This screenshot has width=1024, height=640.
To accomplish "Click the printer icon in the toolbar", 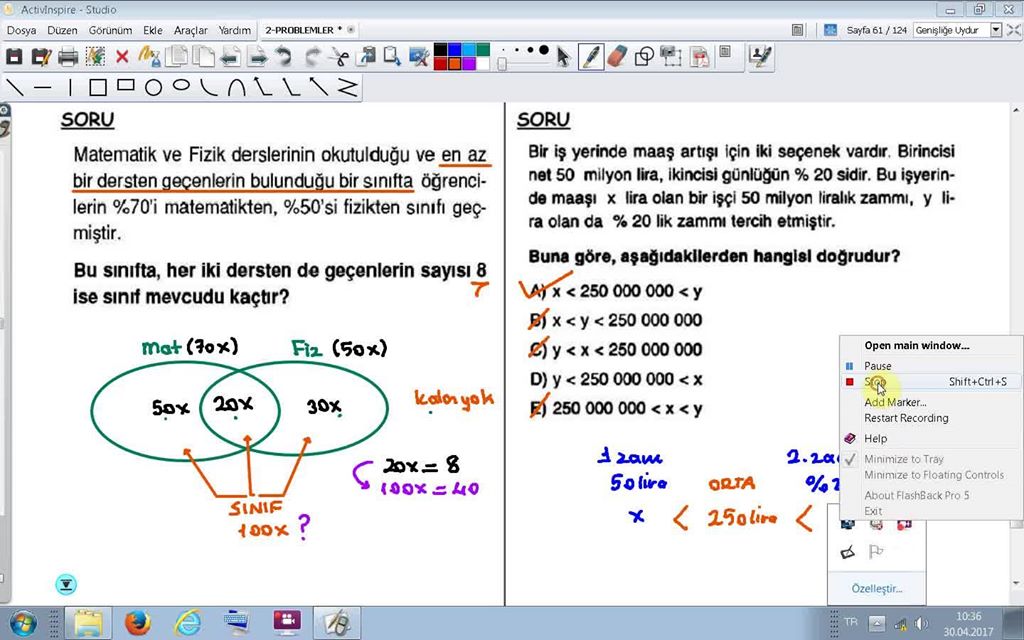I will coord(68,57).
